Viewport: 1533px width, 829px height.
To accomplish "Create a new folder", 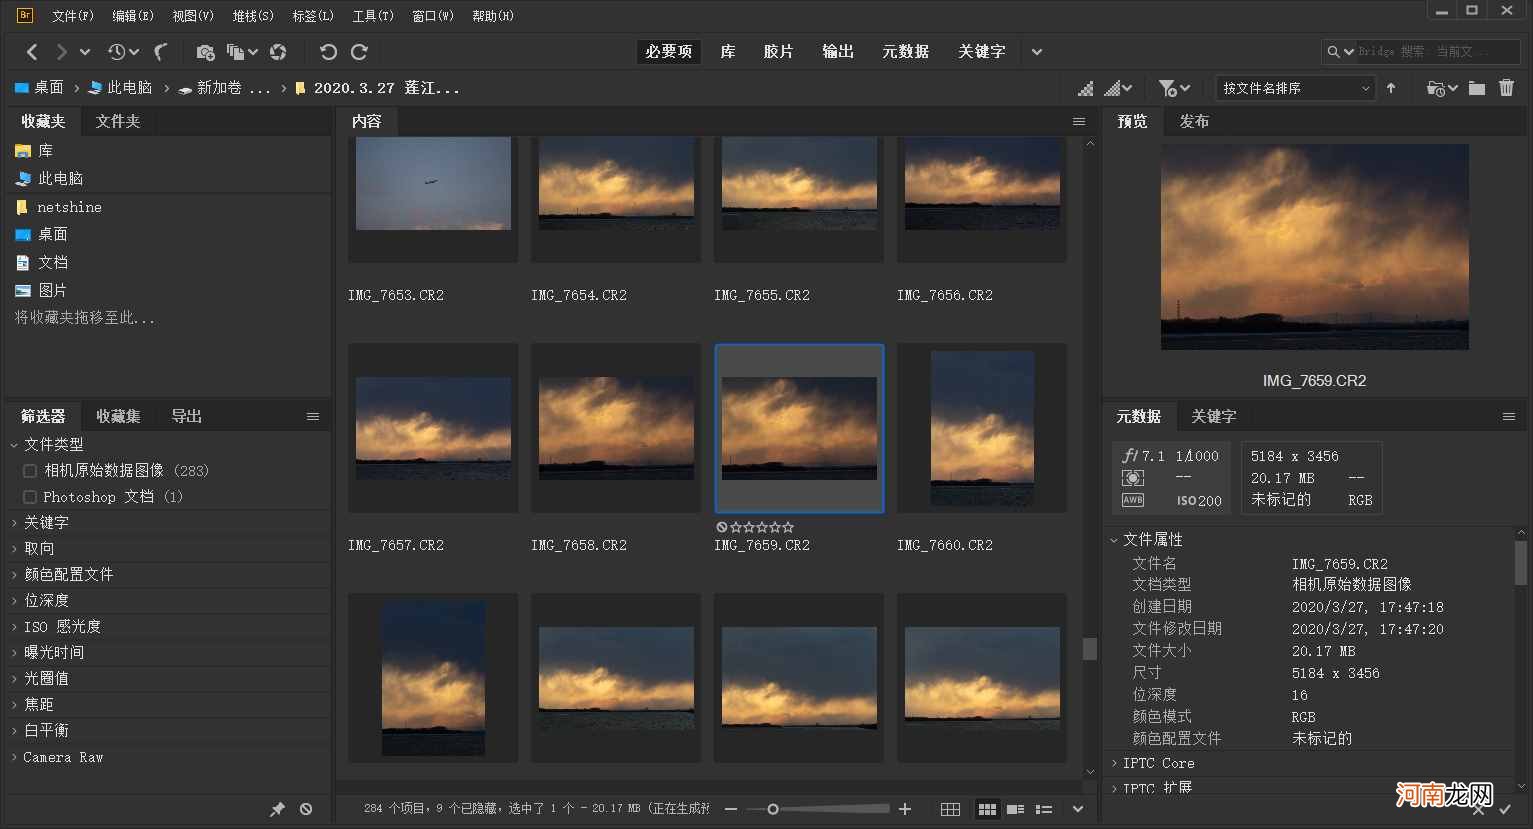I will pos(1477,88).
